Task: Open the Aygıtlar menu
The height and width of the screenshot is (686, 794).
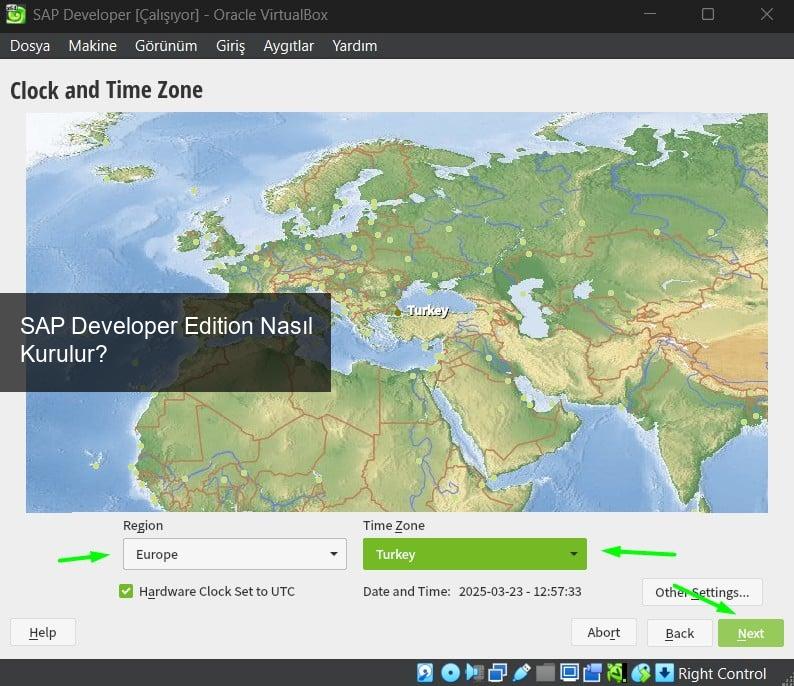Action: point(288,46)
